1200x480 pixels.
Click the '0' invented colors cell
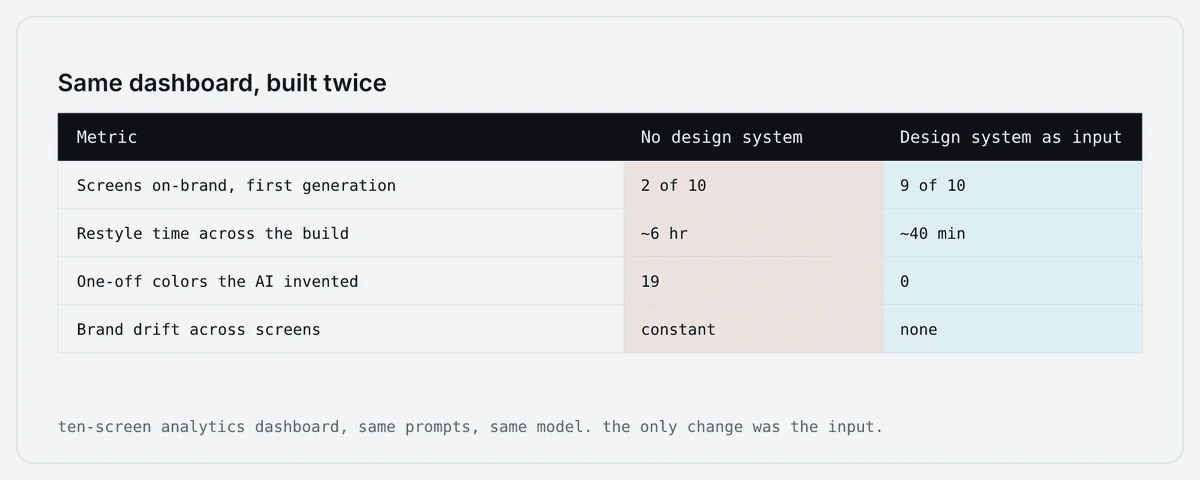pos(1012,281)
